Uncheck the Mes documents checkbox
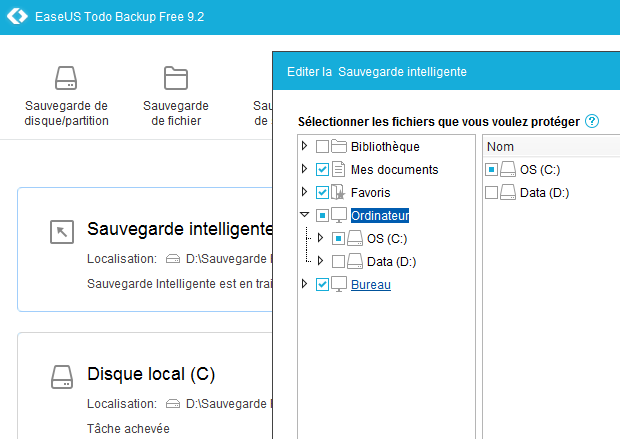This screenshot has width=620, height=439. click(322, 169)
